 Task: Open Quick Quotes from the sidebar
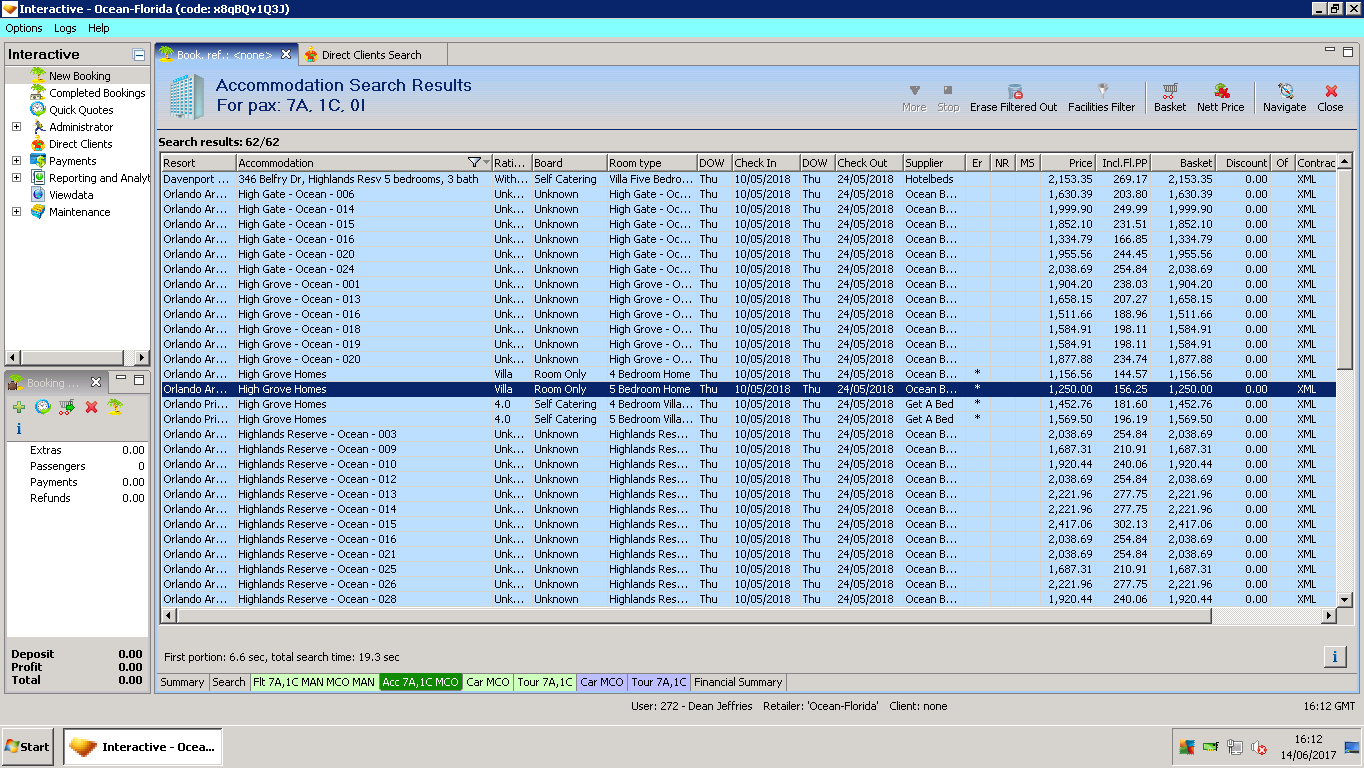81,110
